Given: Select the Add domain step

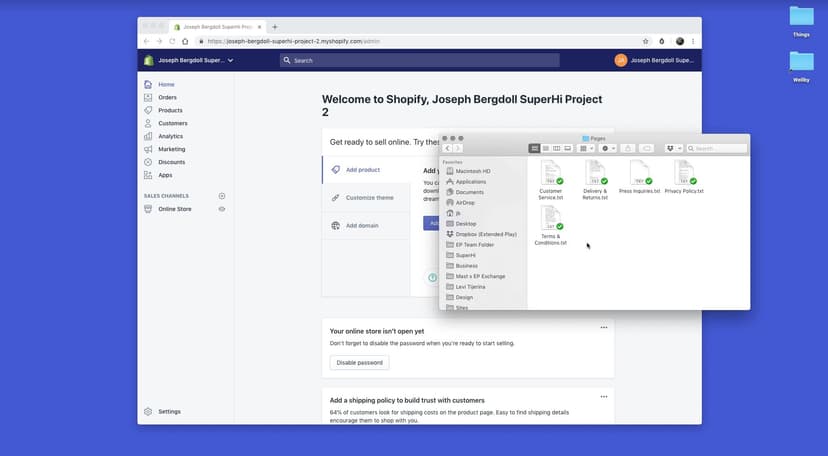Looking at the screenshot, I should click(x=362, y=226).
